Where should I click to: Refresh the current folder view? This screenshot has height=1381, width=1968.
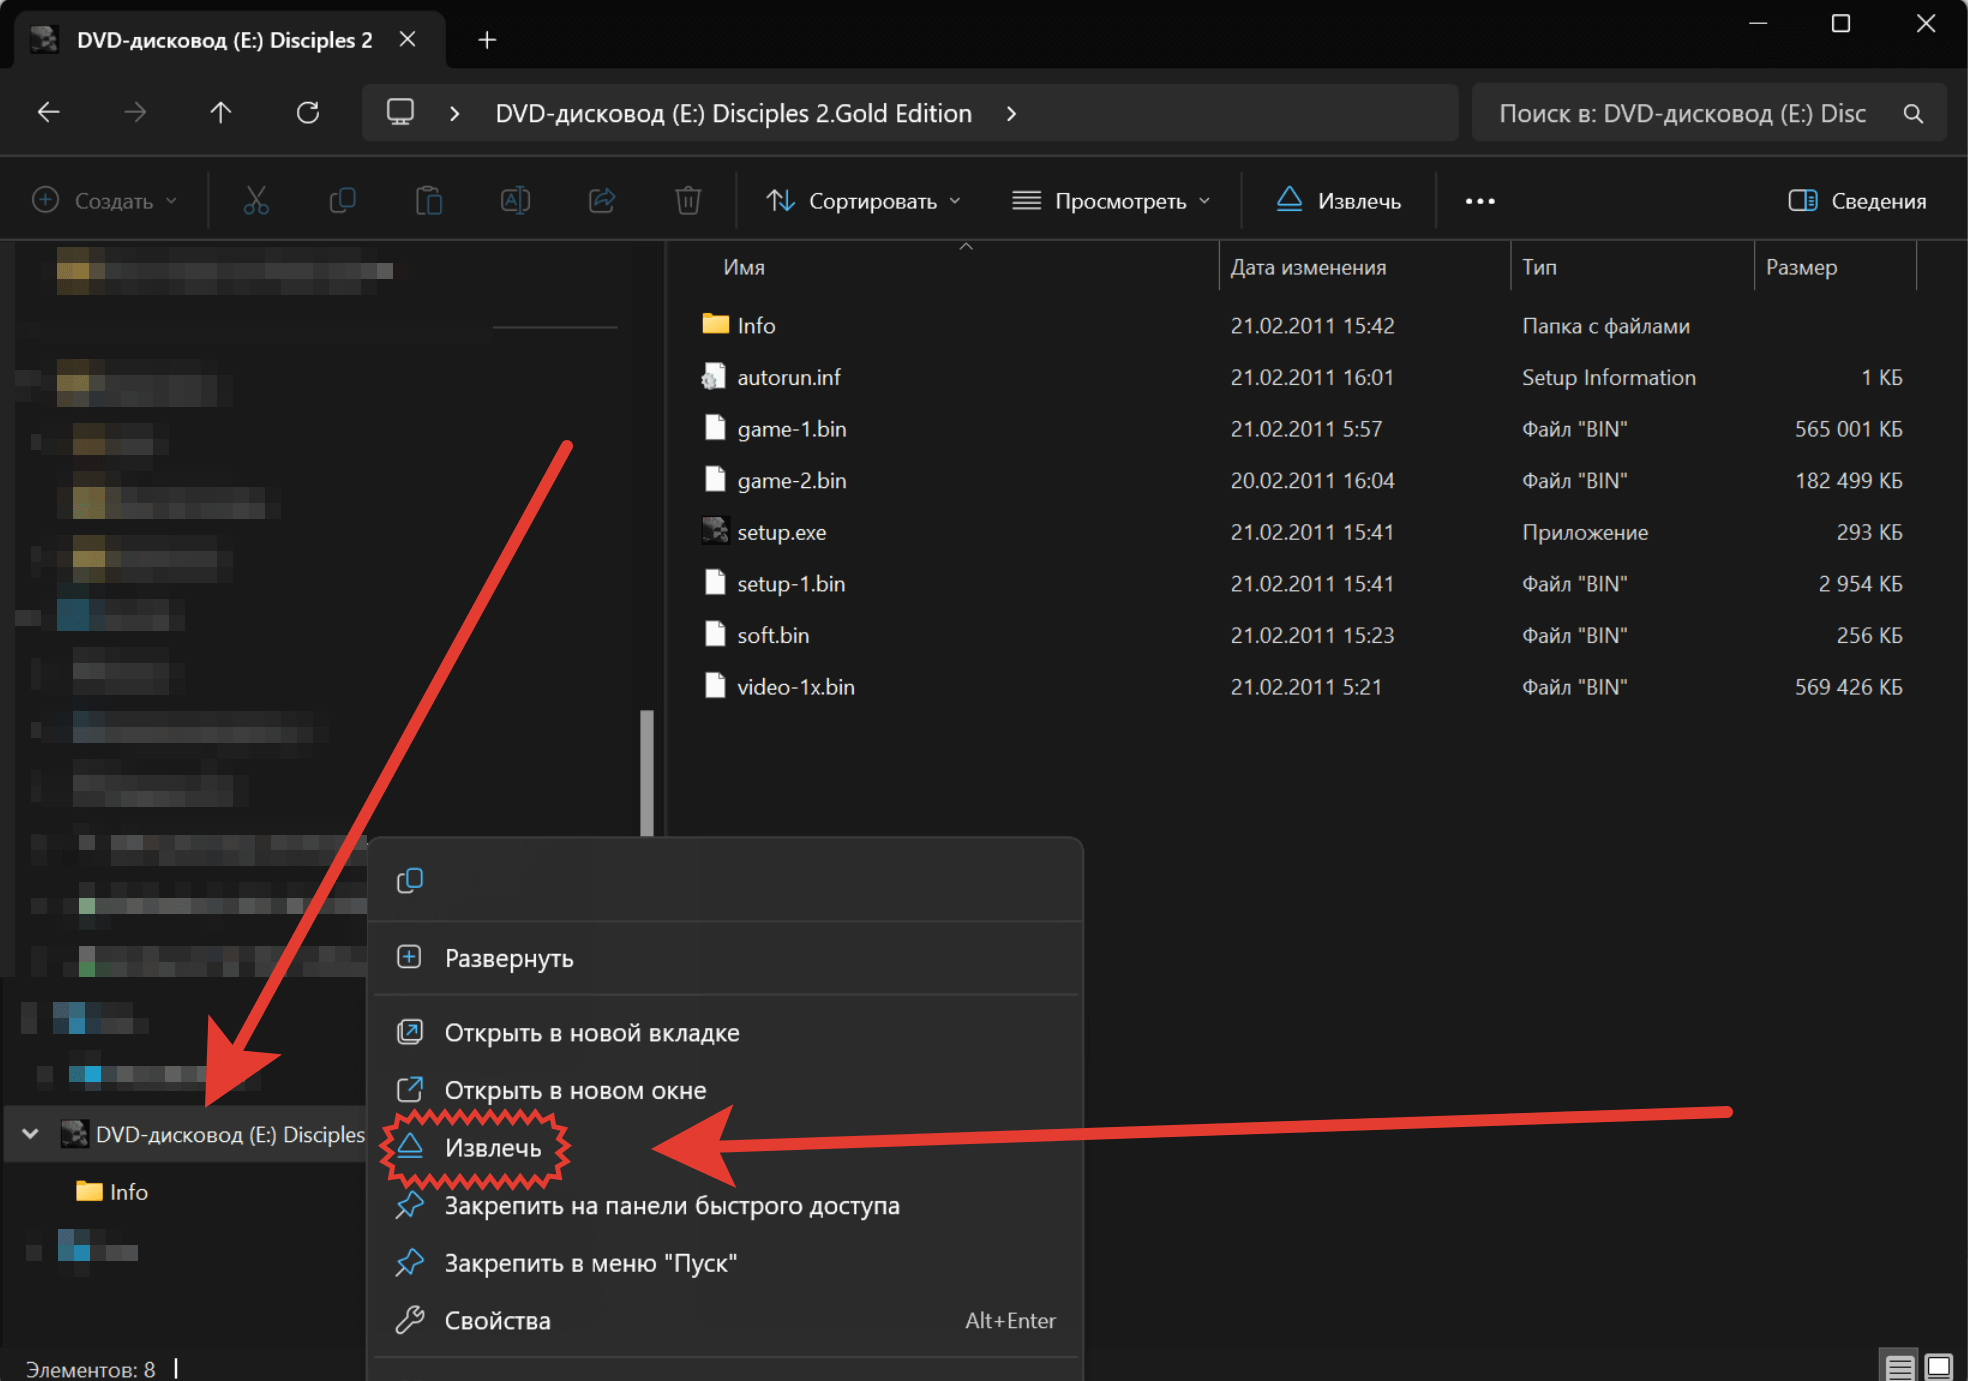[x=308, y=113]
